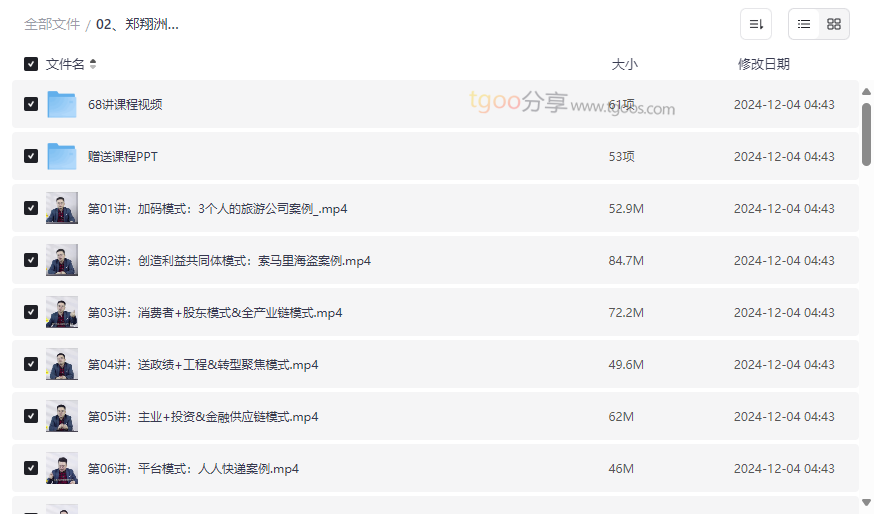The width and height of the screenshot is (874, 514).
Task: Uncheck the 第05讲 video checkbox
Action: tap(31, 416)
